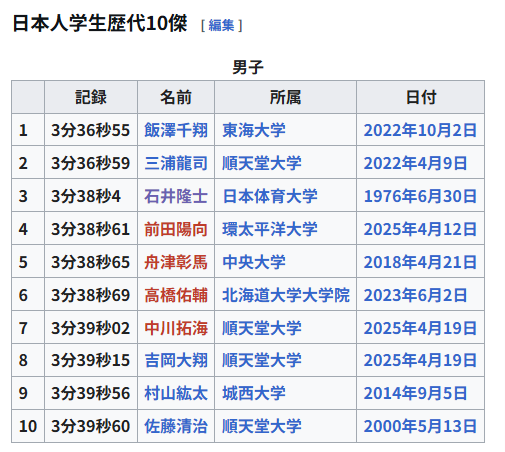Open the 三浦龍司 name link
The image size is (505, 452).
(x=176, y=163)
